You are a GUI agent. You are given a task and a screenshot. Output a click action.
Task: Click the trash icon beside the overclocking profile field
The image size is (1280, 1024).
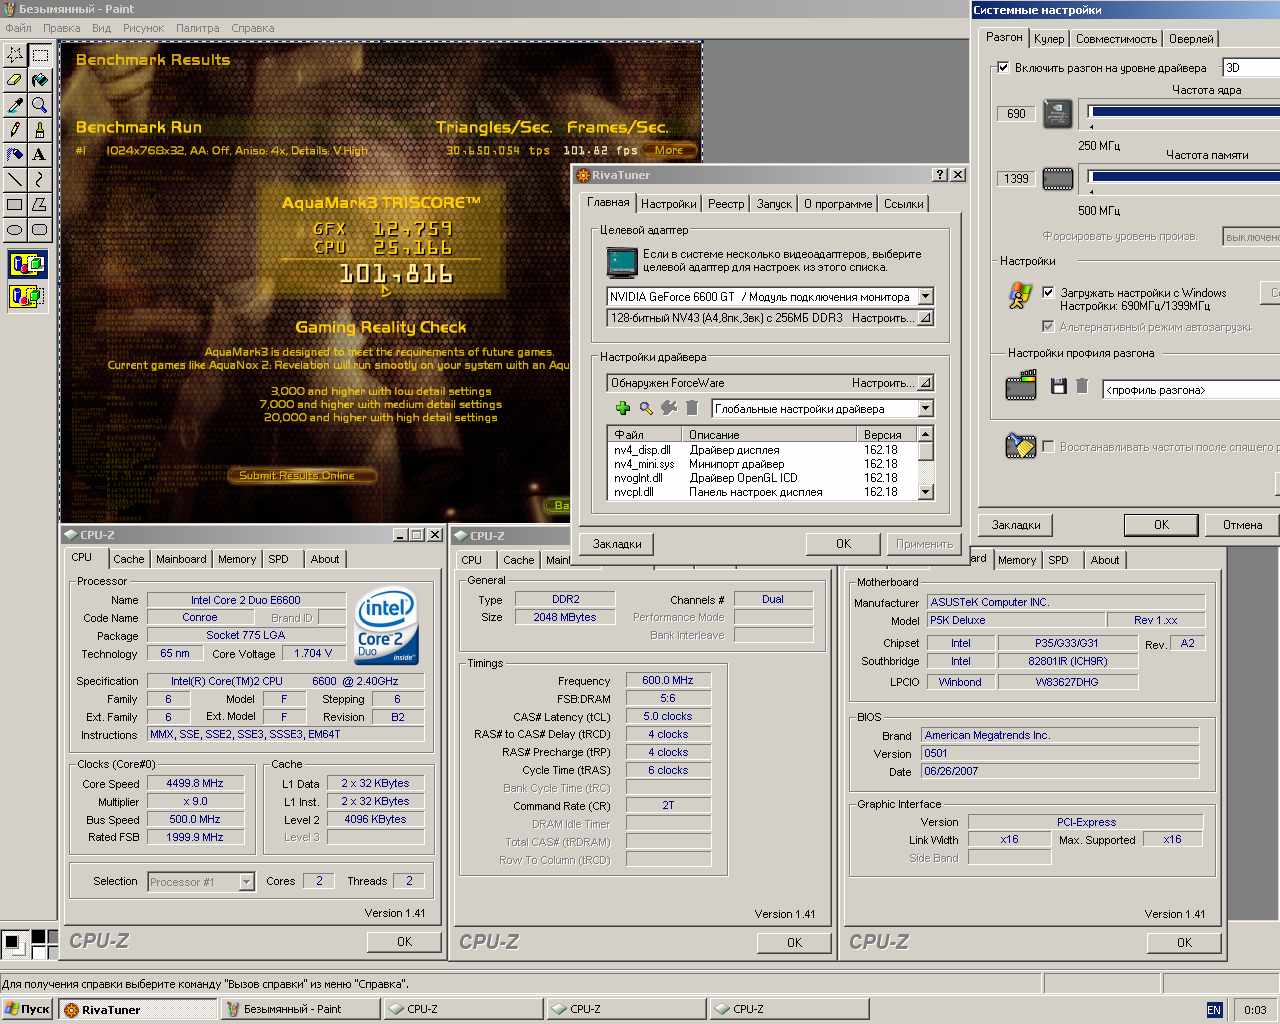pyautogui.click(x=1082, y=386)
